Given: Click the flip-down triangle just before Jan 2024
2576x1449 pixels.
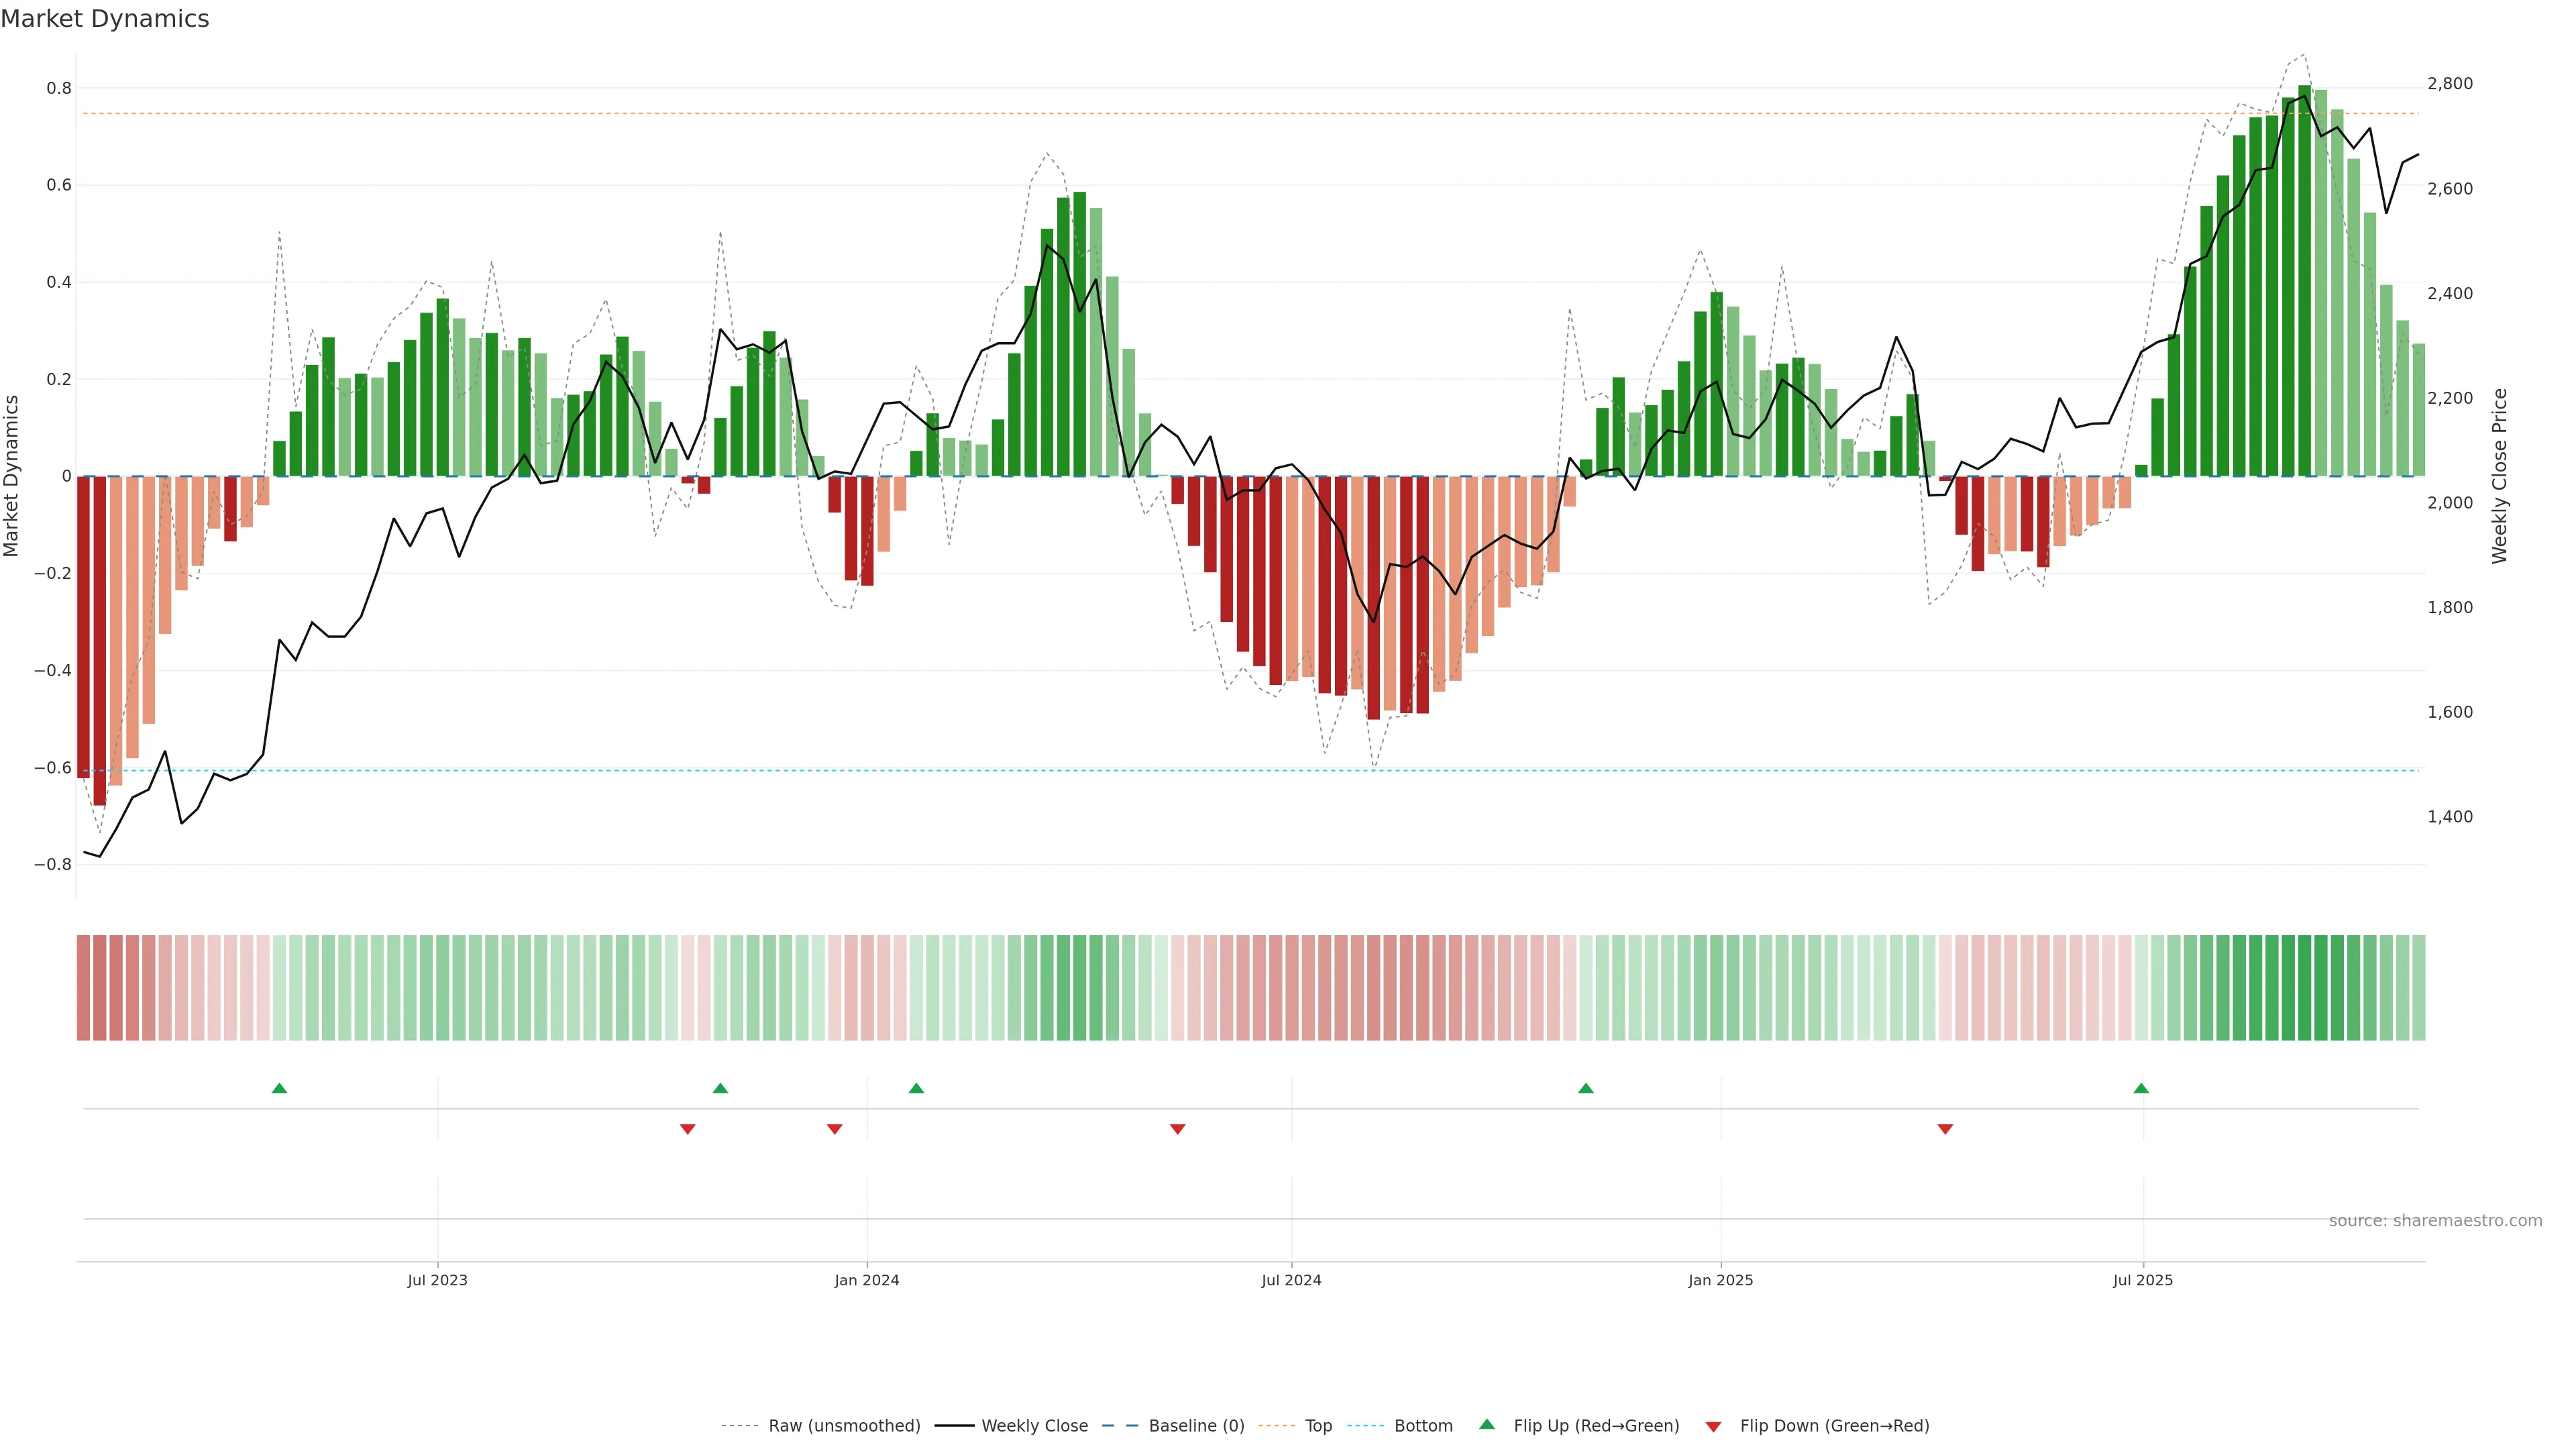Looking at the screenshot, I should pos(834,1129).
